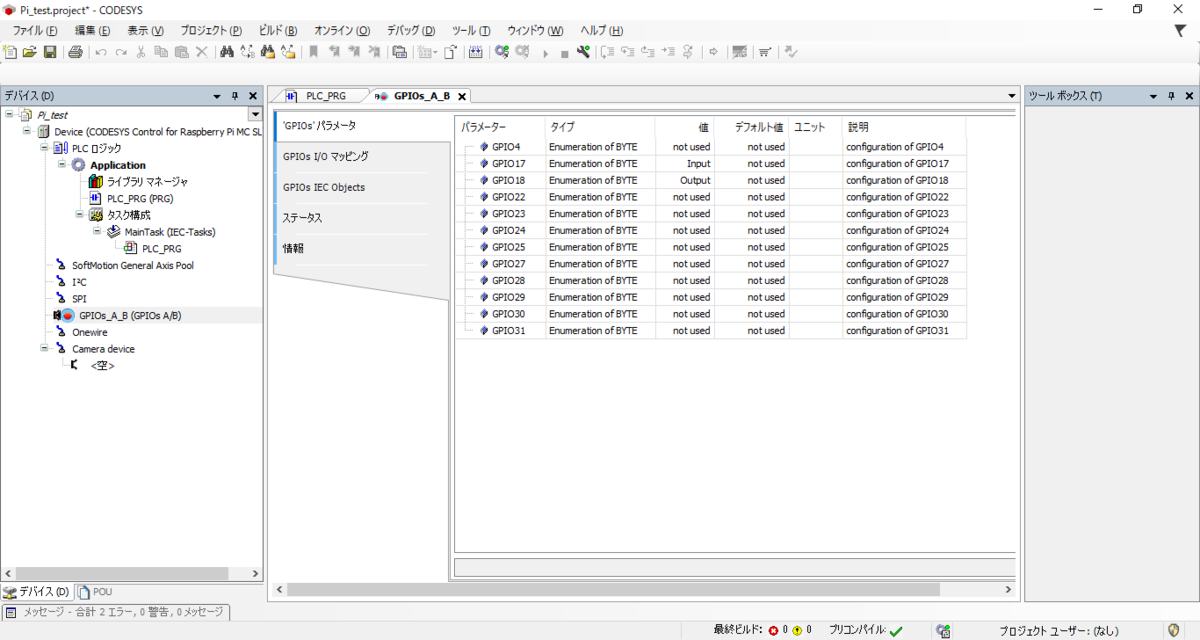Close the デバイス panel

pos(252,96)
